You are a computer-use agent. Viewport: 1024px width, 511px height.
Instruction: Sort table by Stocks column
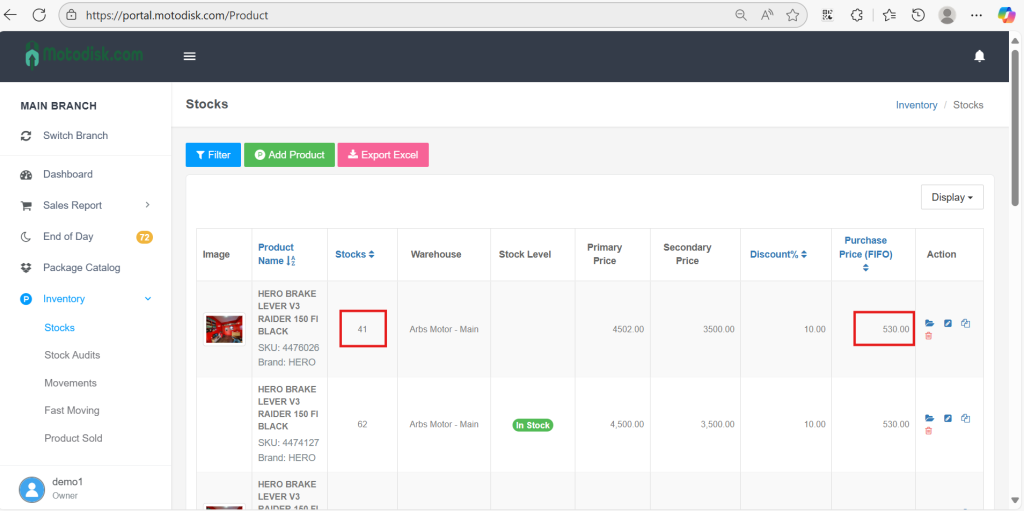(x=354, y=254)
